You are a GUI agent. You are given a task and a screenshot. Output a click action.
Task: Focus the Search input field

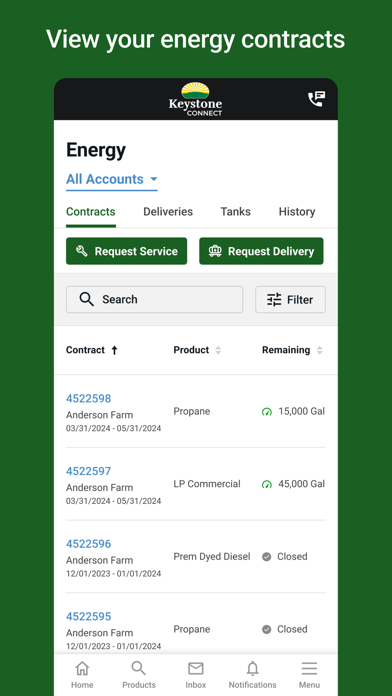pyautogui.click(x=154, y=300)
